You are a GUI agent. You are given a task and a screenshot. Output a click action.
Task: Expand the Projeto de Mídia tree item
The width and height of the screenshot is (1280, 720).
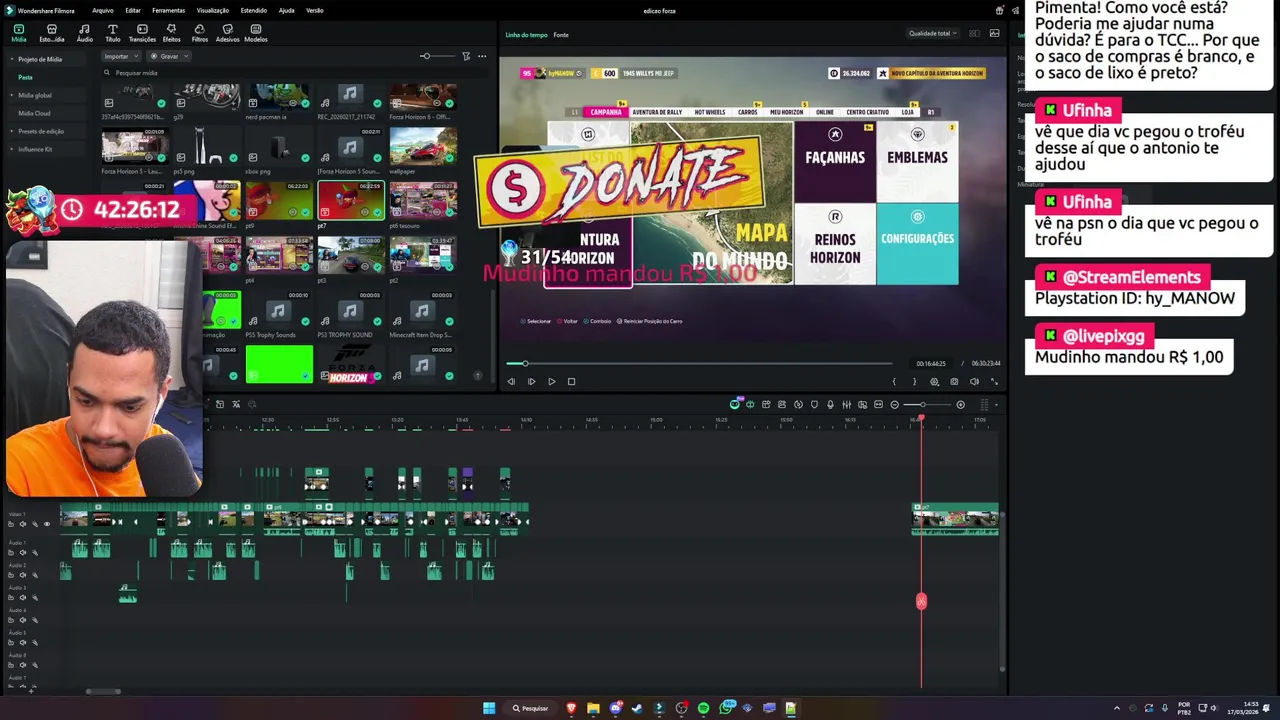[x=12, y=59]
